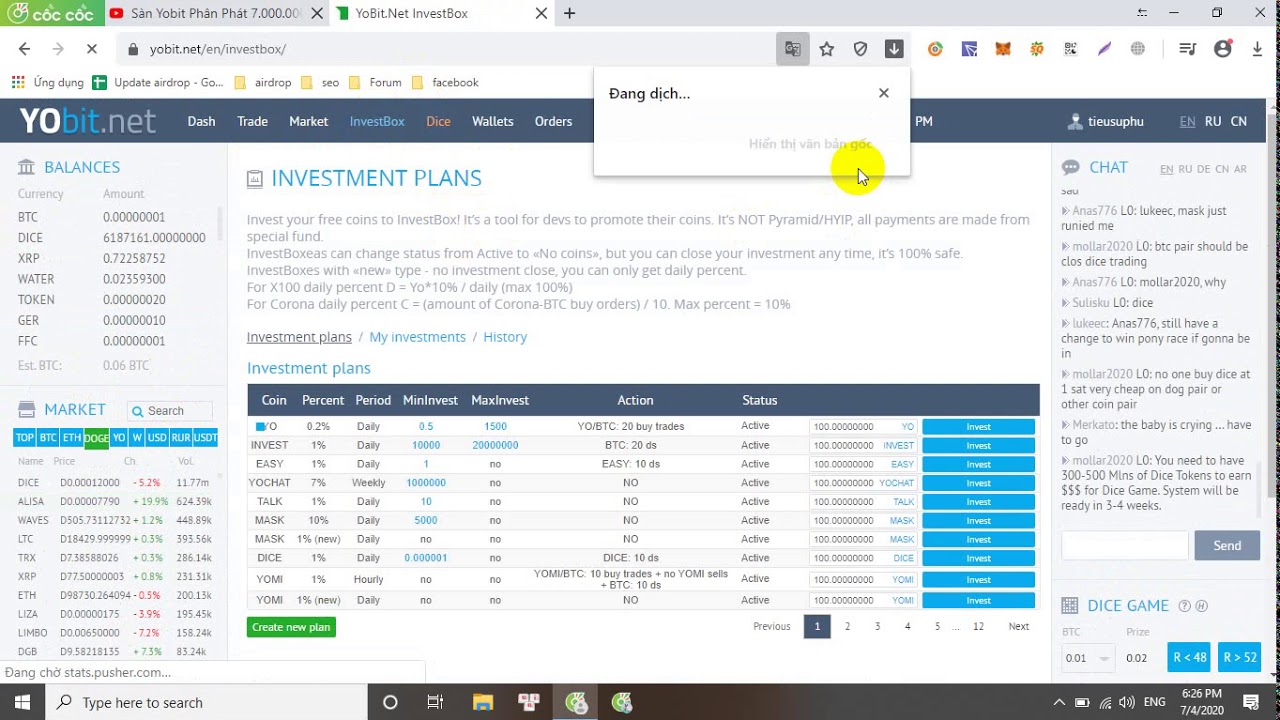Stop page loading with the X button
Viewport: 1280px width, 720px height.
pos(90,49)
